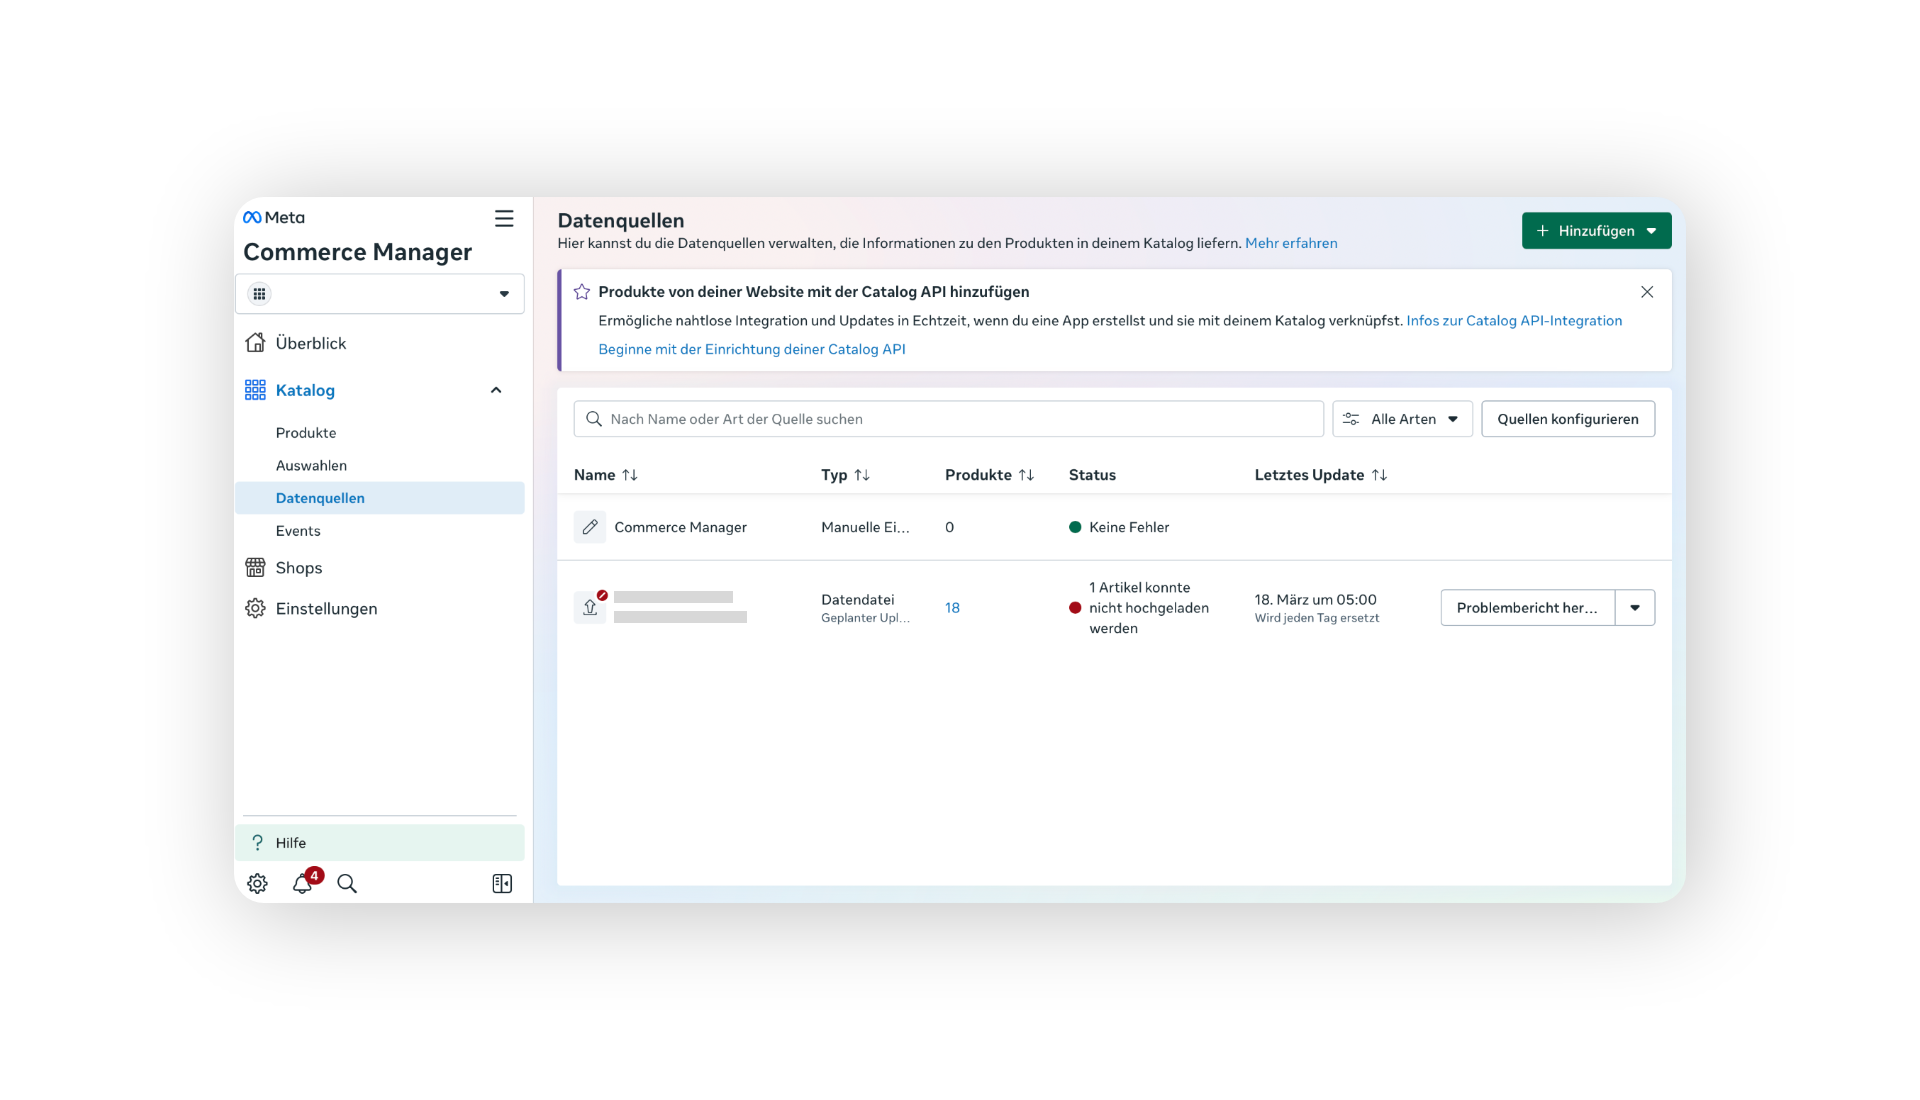Open arrow next to Problembericht button

point(1635,608)
